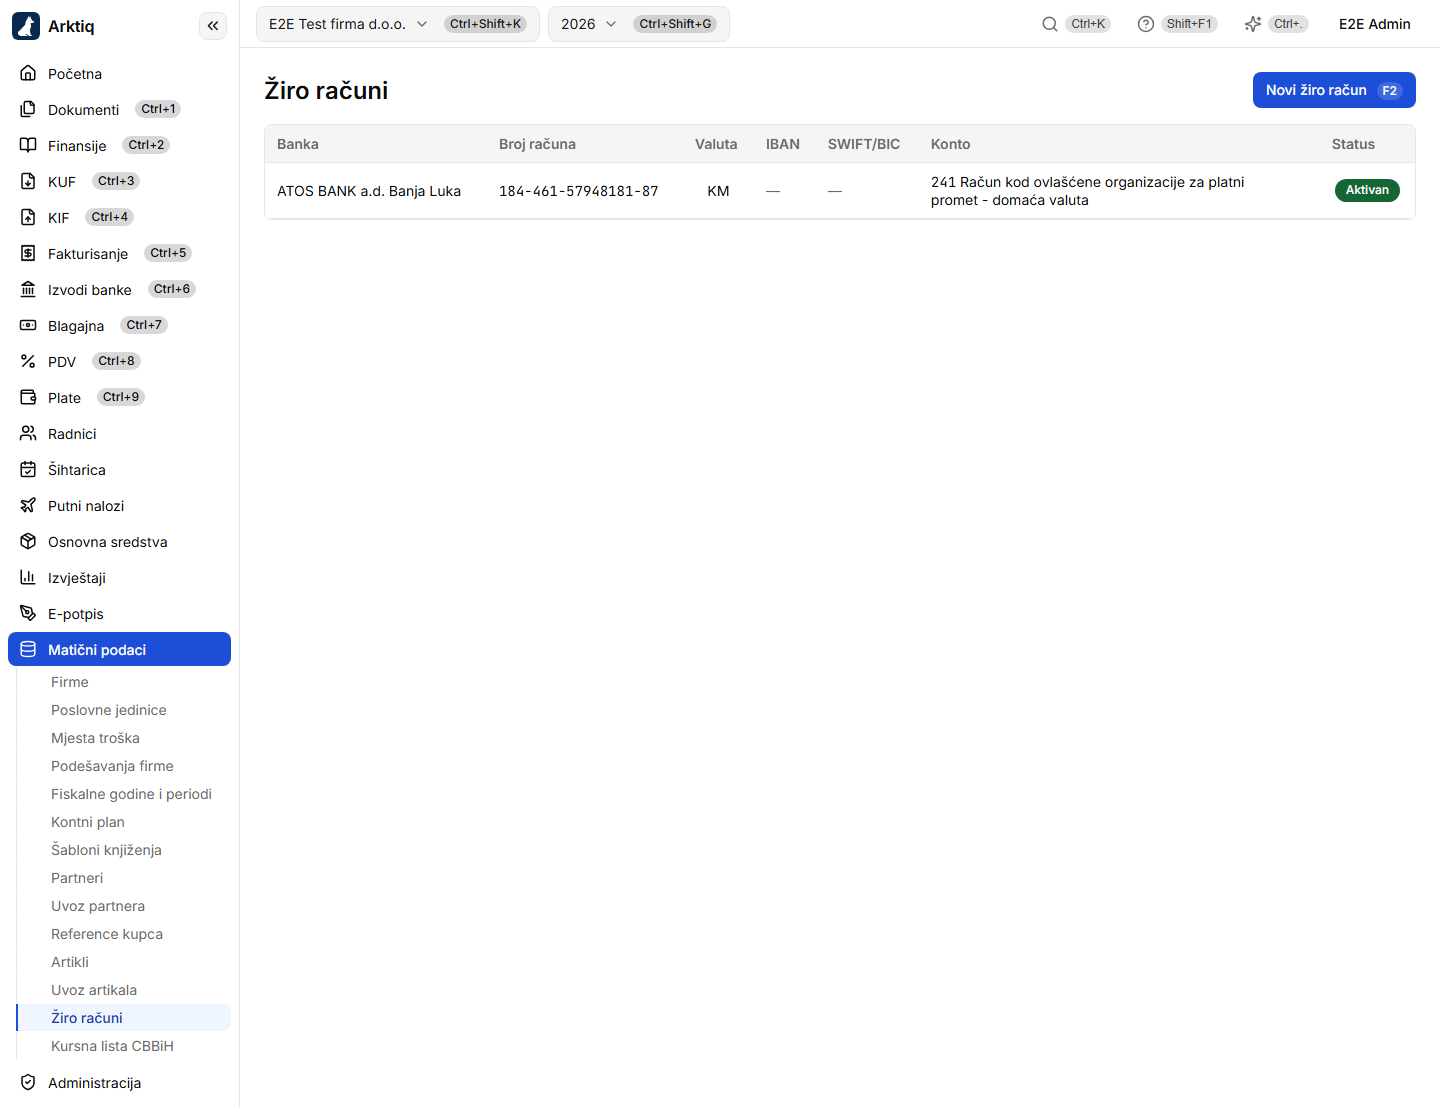Screen dimensions: 1440x1107
Task: Click the E-potpis pen icon
Action: (28, 614)
